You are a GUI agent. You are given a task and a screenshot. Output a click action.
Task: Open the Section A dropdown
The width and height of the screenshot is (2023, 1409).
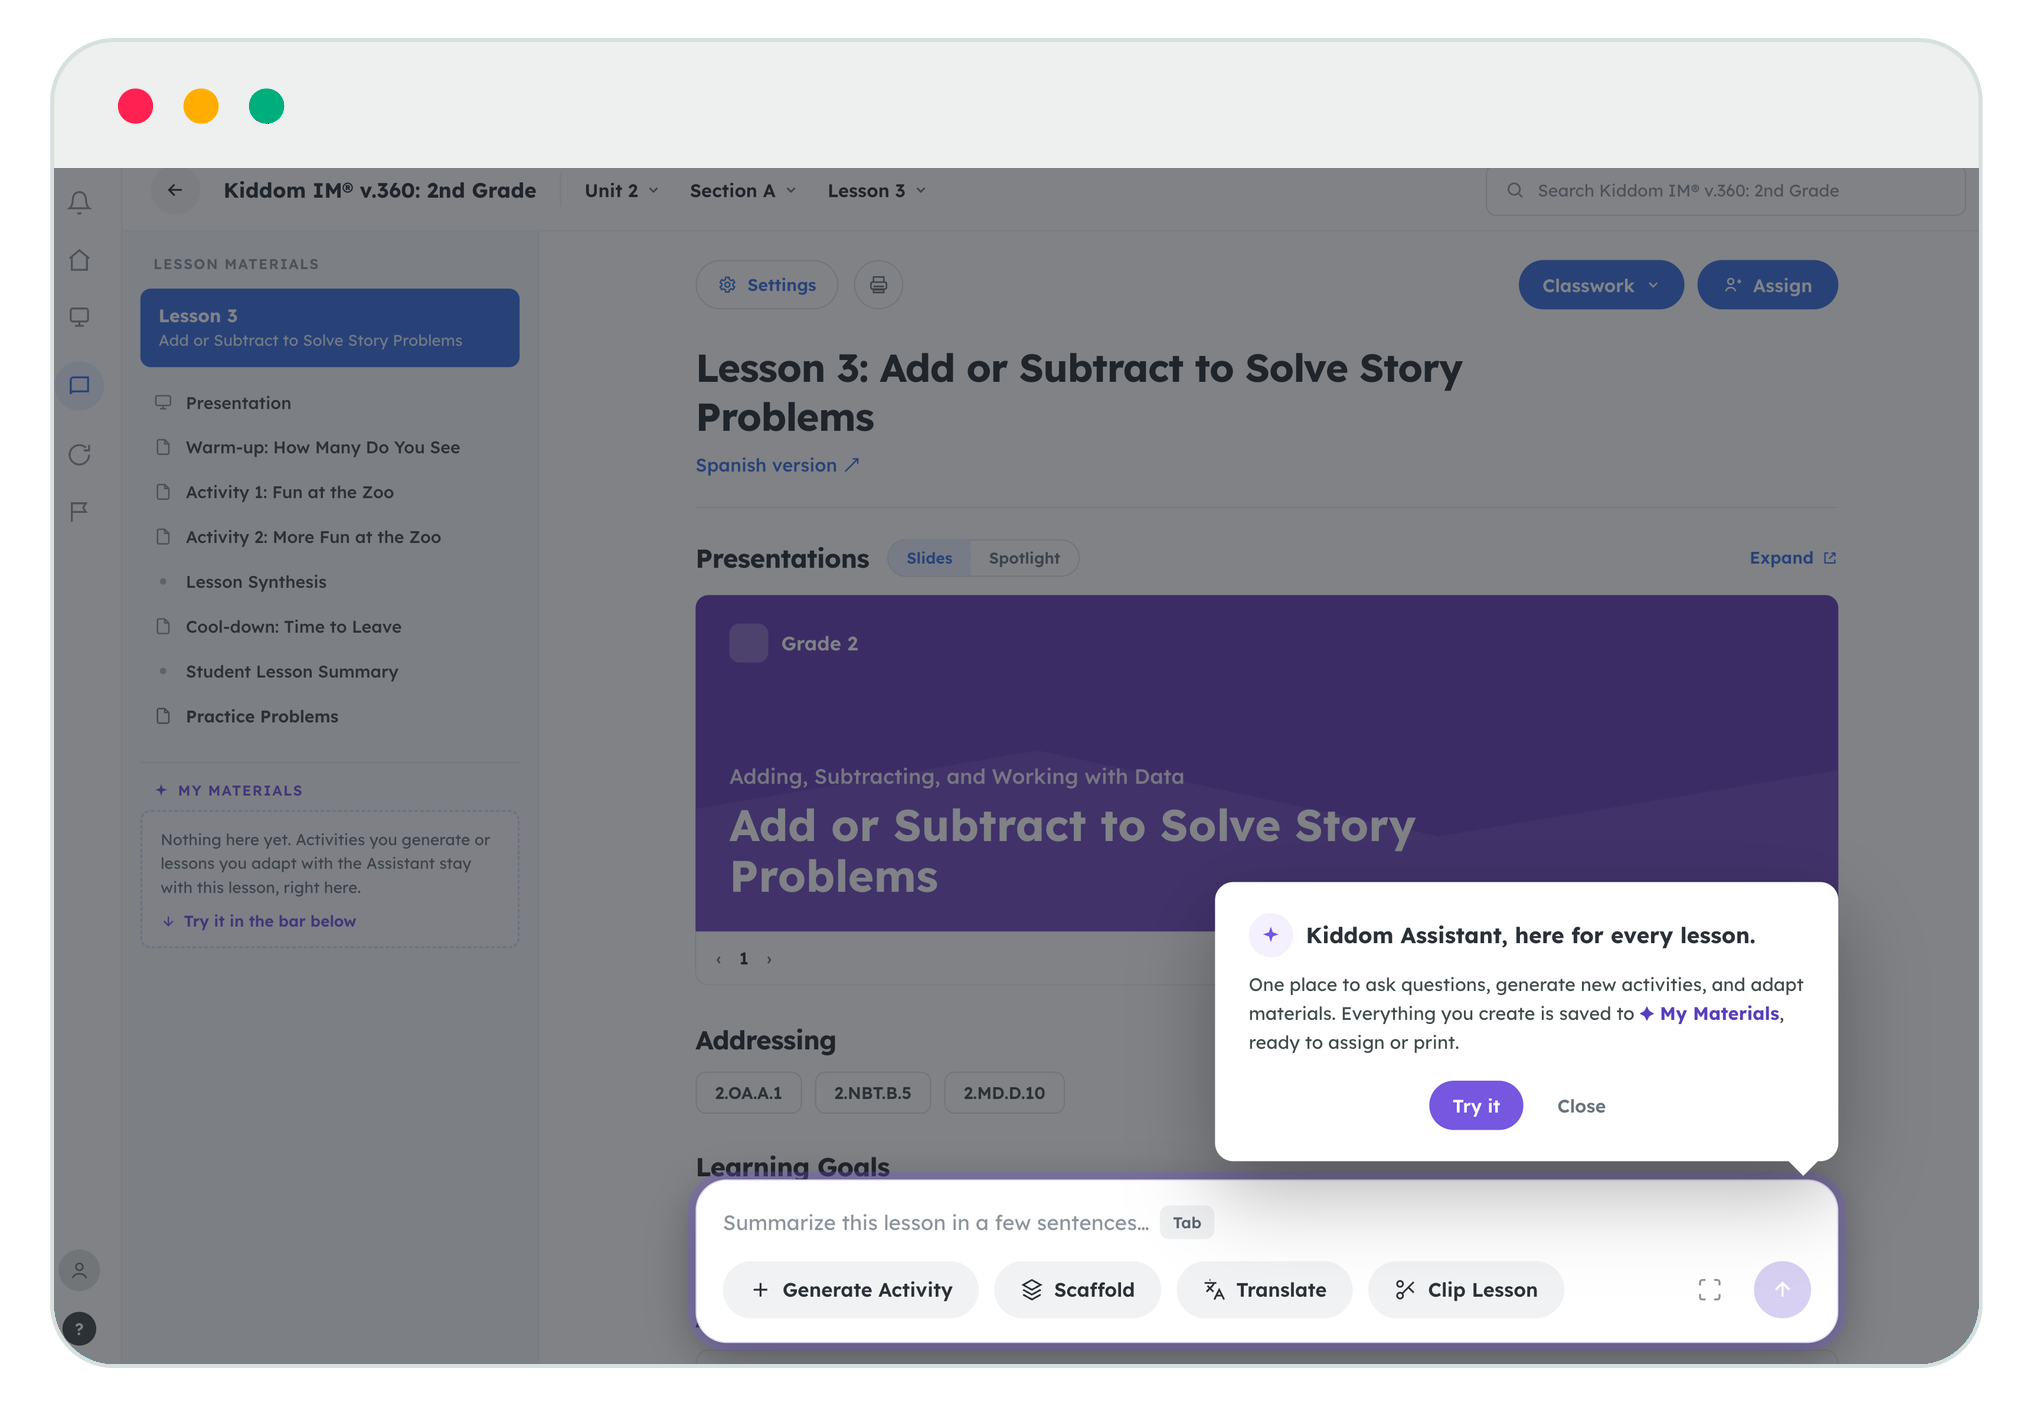(x=742, y=190)
